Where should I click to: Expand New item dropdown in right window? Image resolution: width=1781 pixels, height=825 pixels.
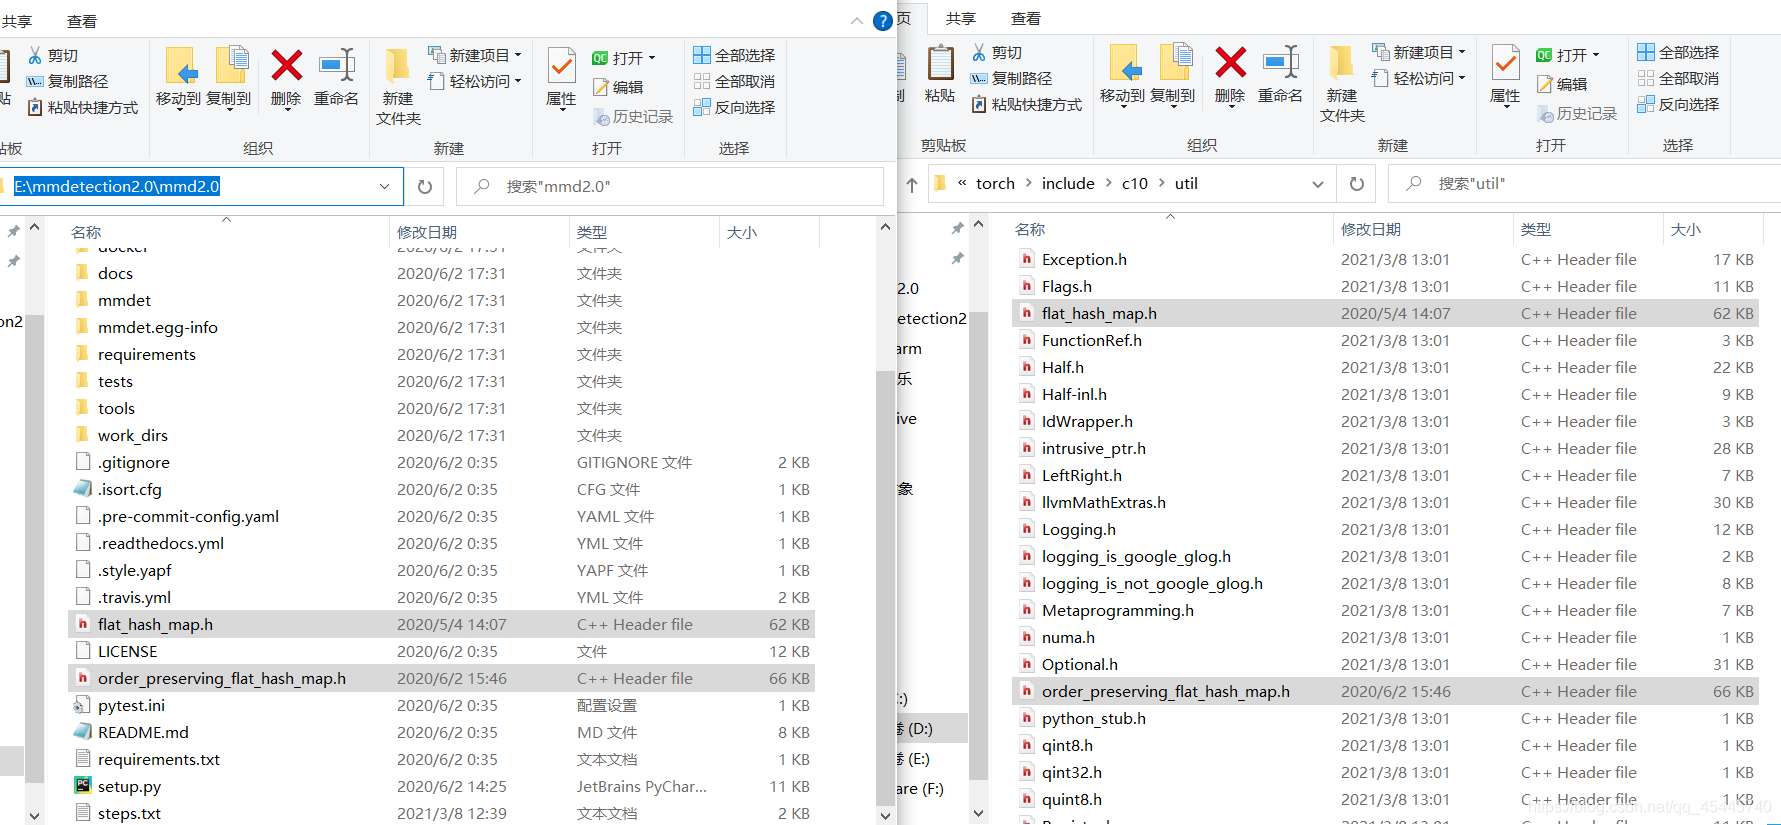tap(1462, 52)
